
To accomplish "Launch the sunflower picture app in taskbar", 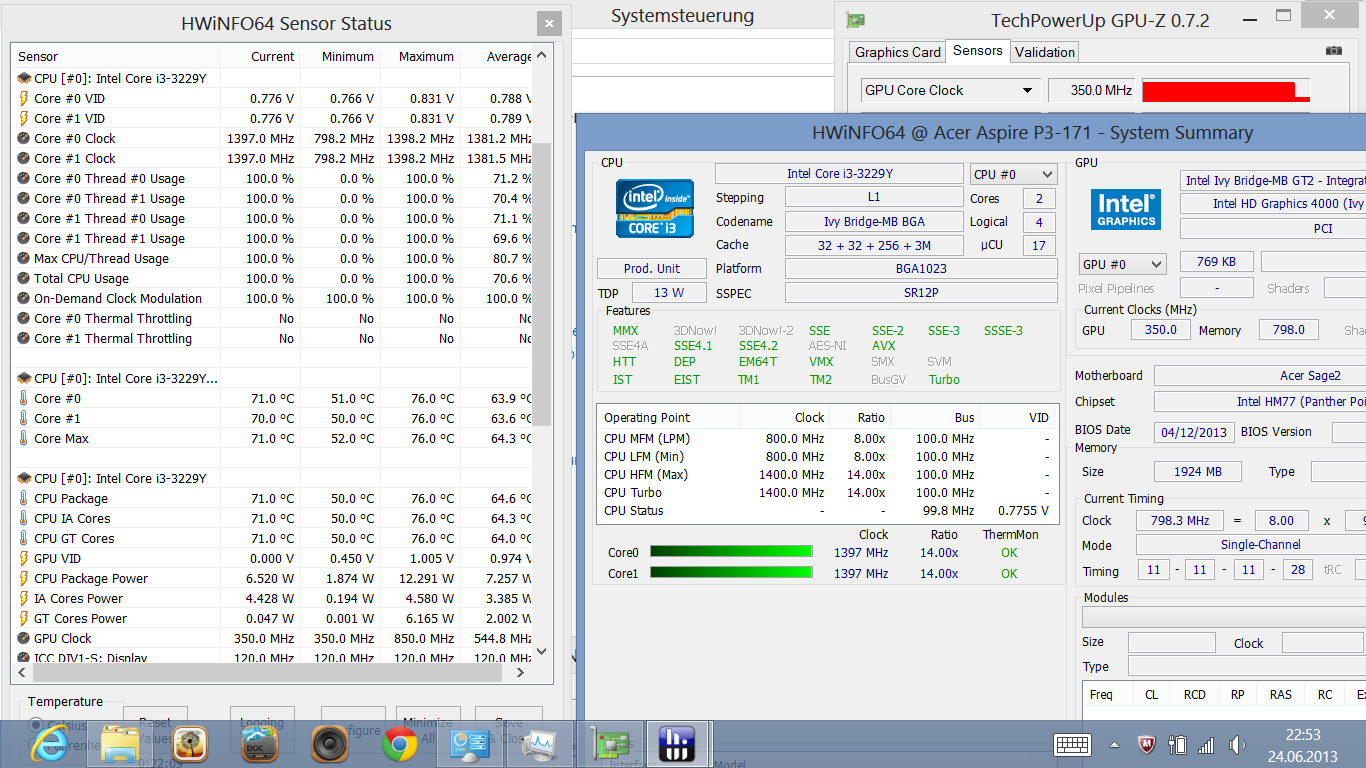I will click(189, 743).
